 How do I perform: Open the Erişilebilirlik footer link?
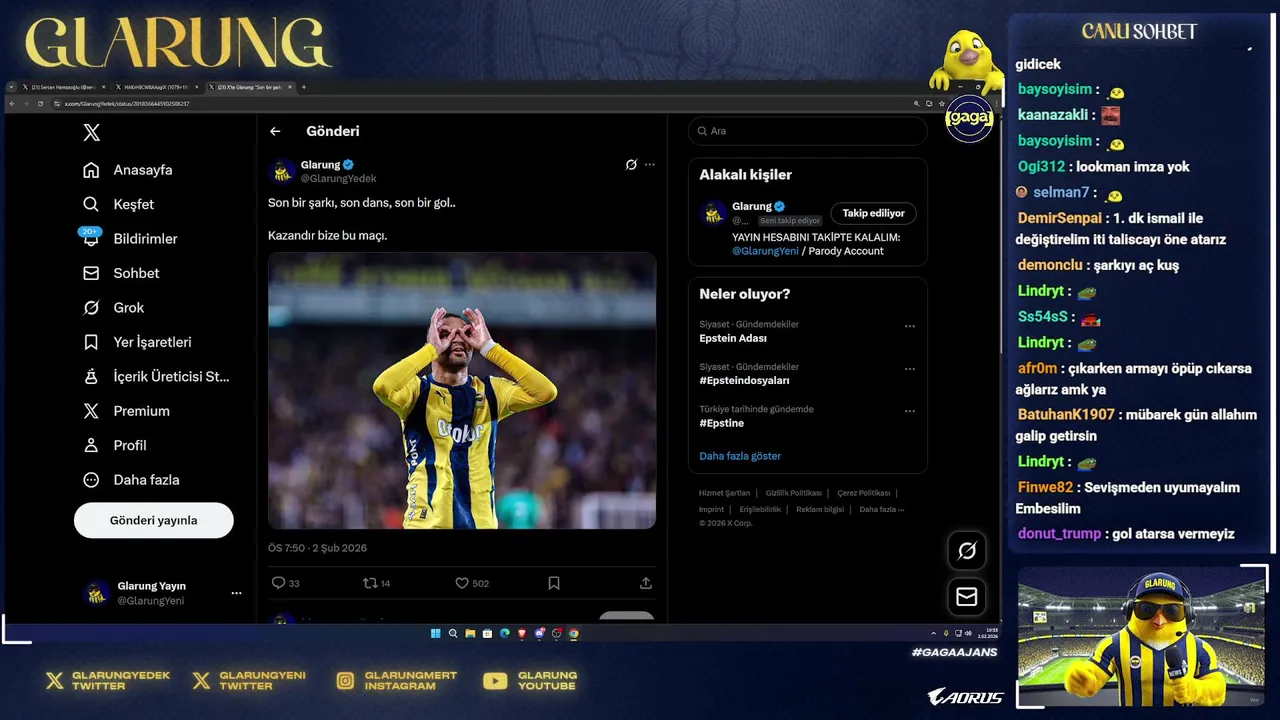pos(760,509)
